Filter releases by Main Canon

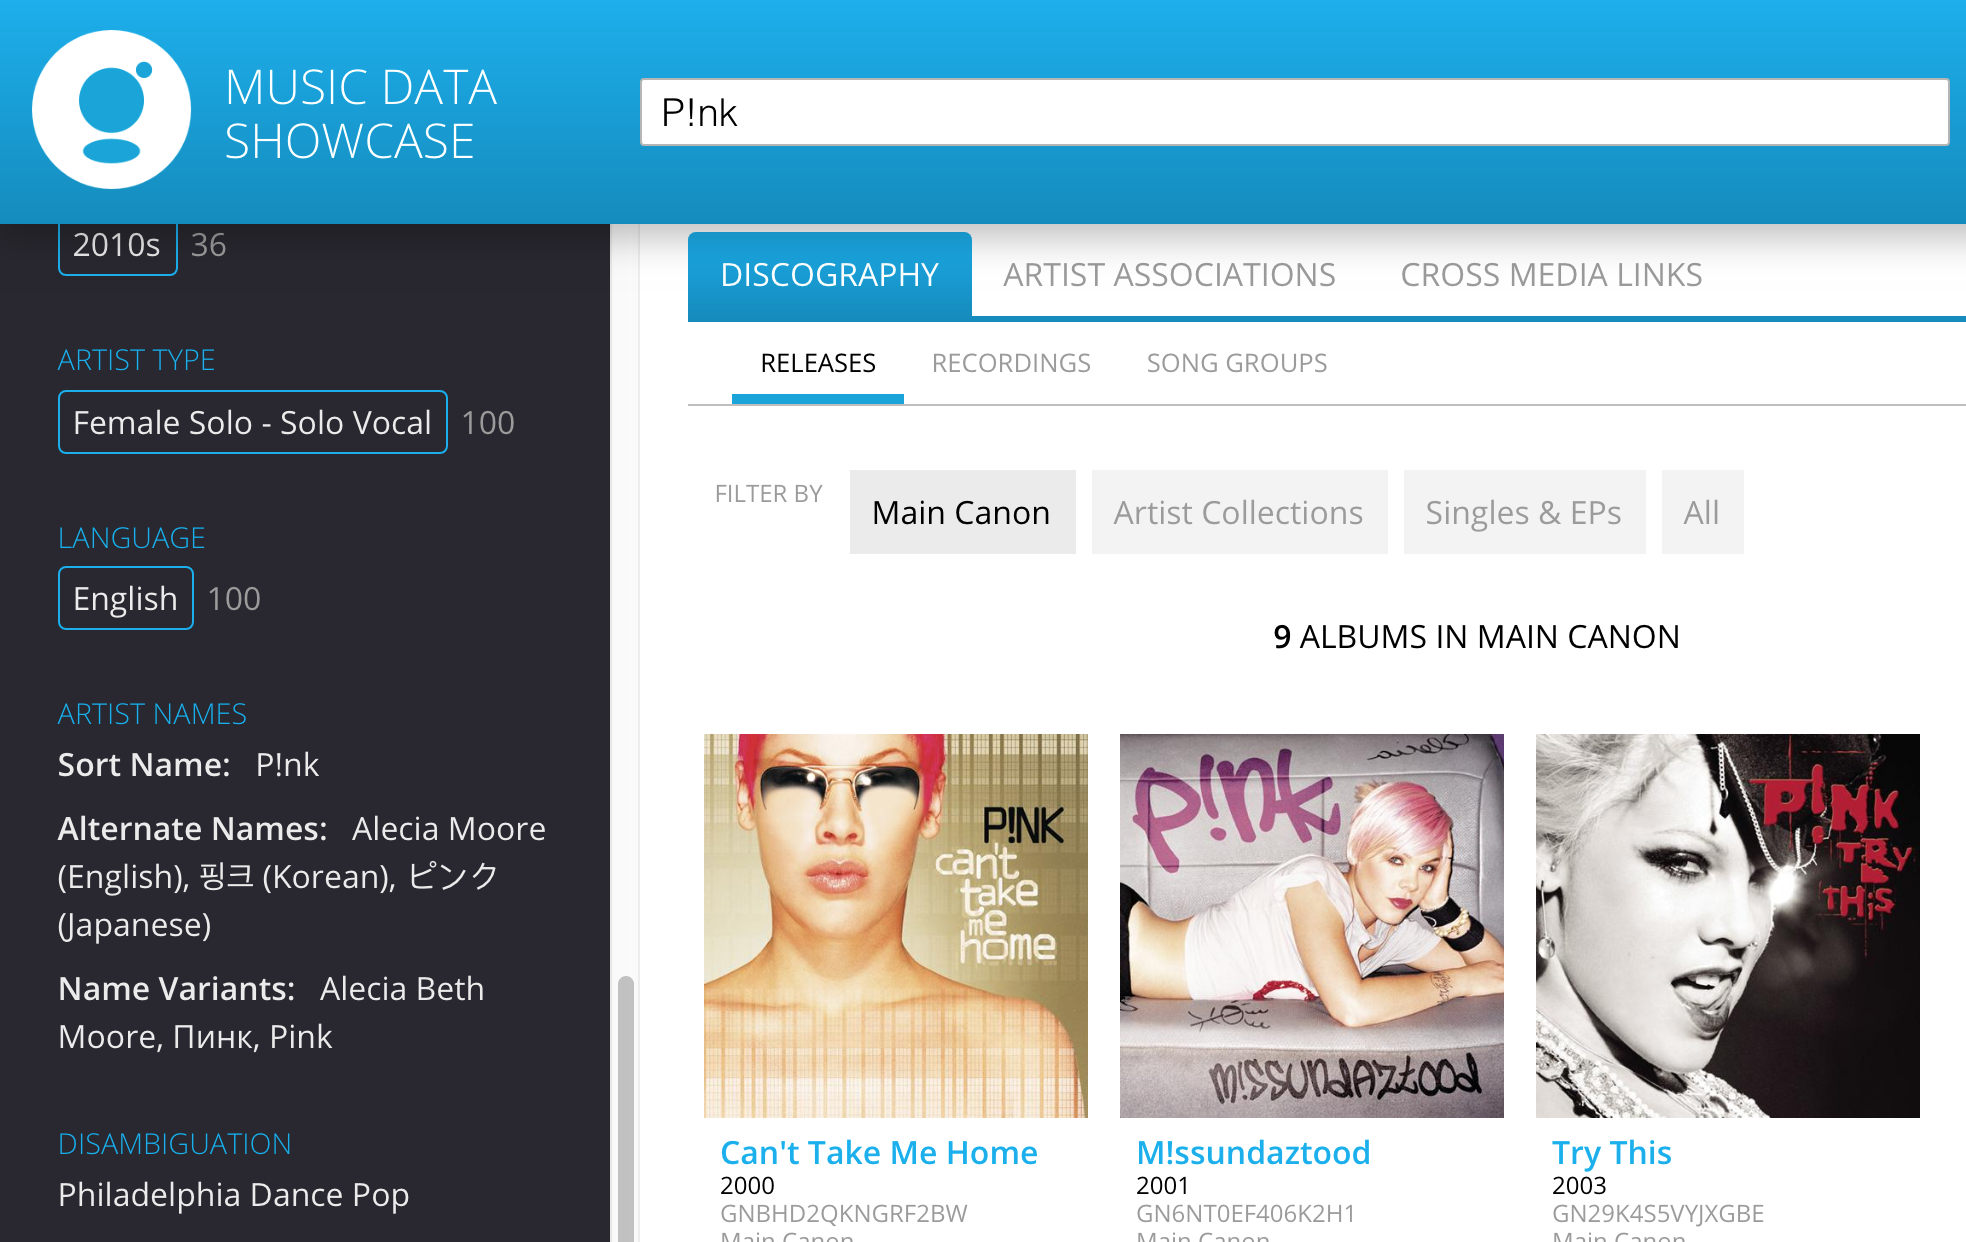point(961,512)
